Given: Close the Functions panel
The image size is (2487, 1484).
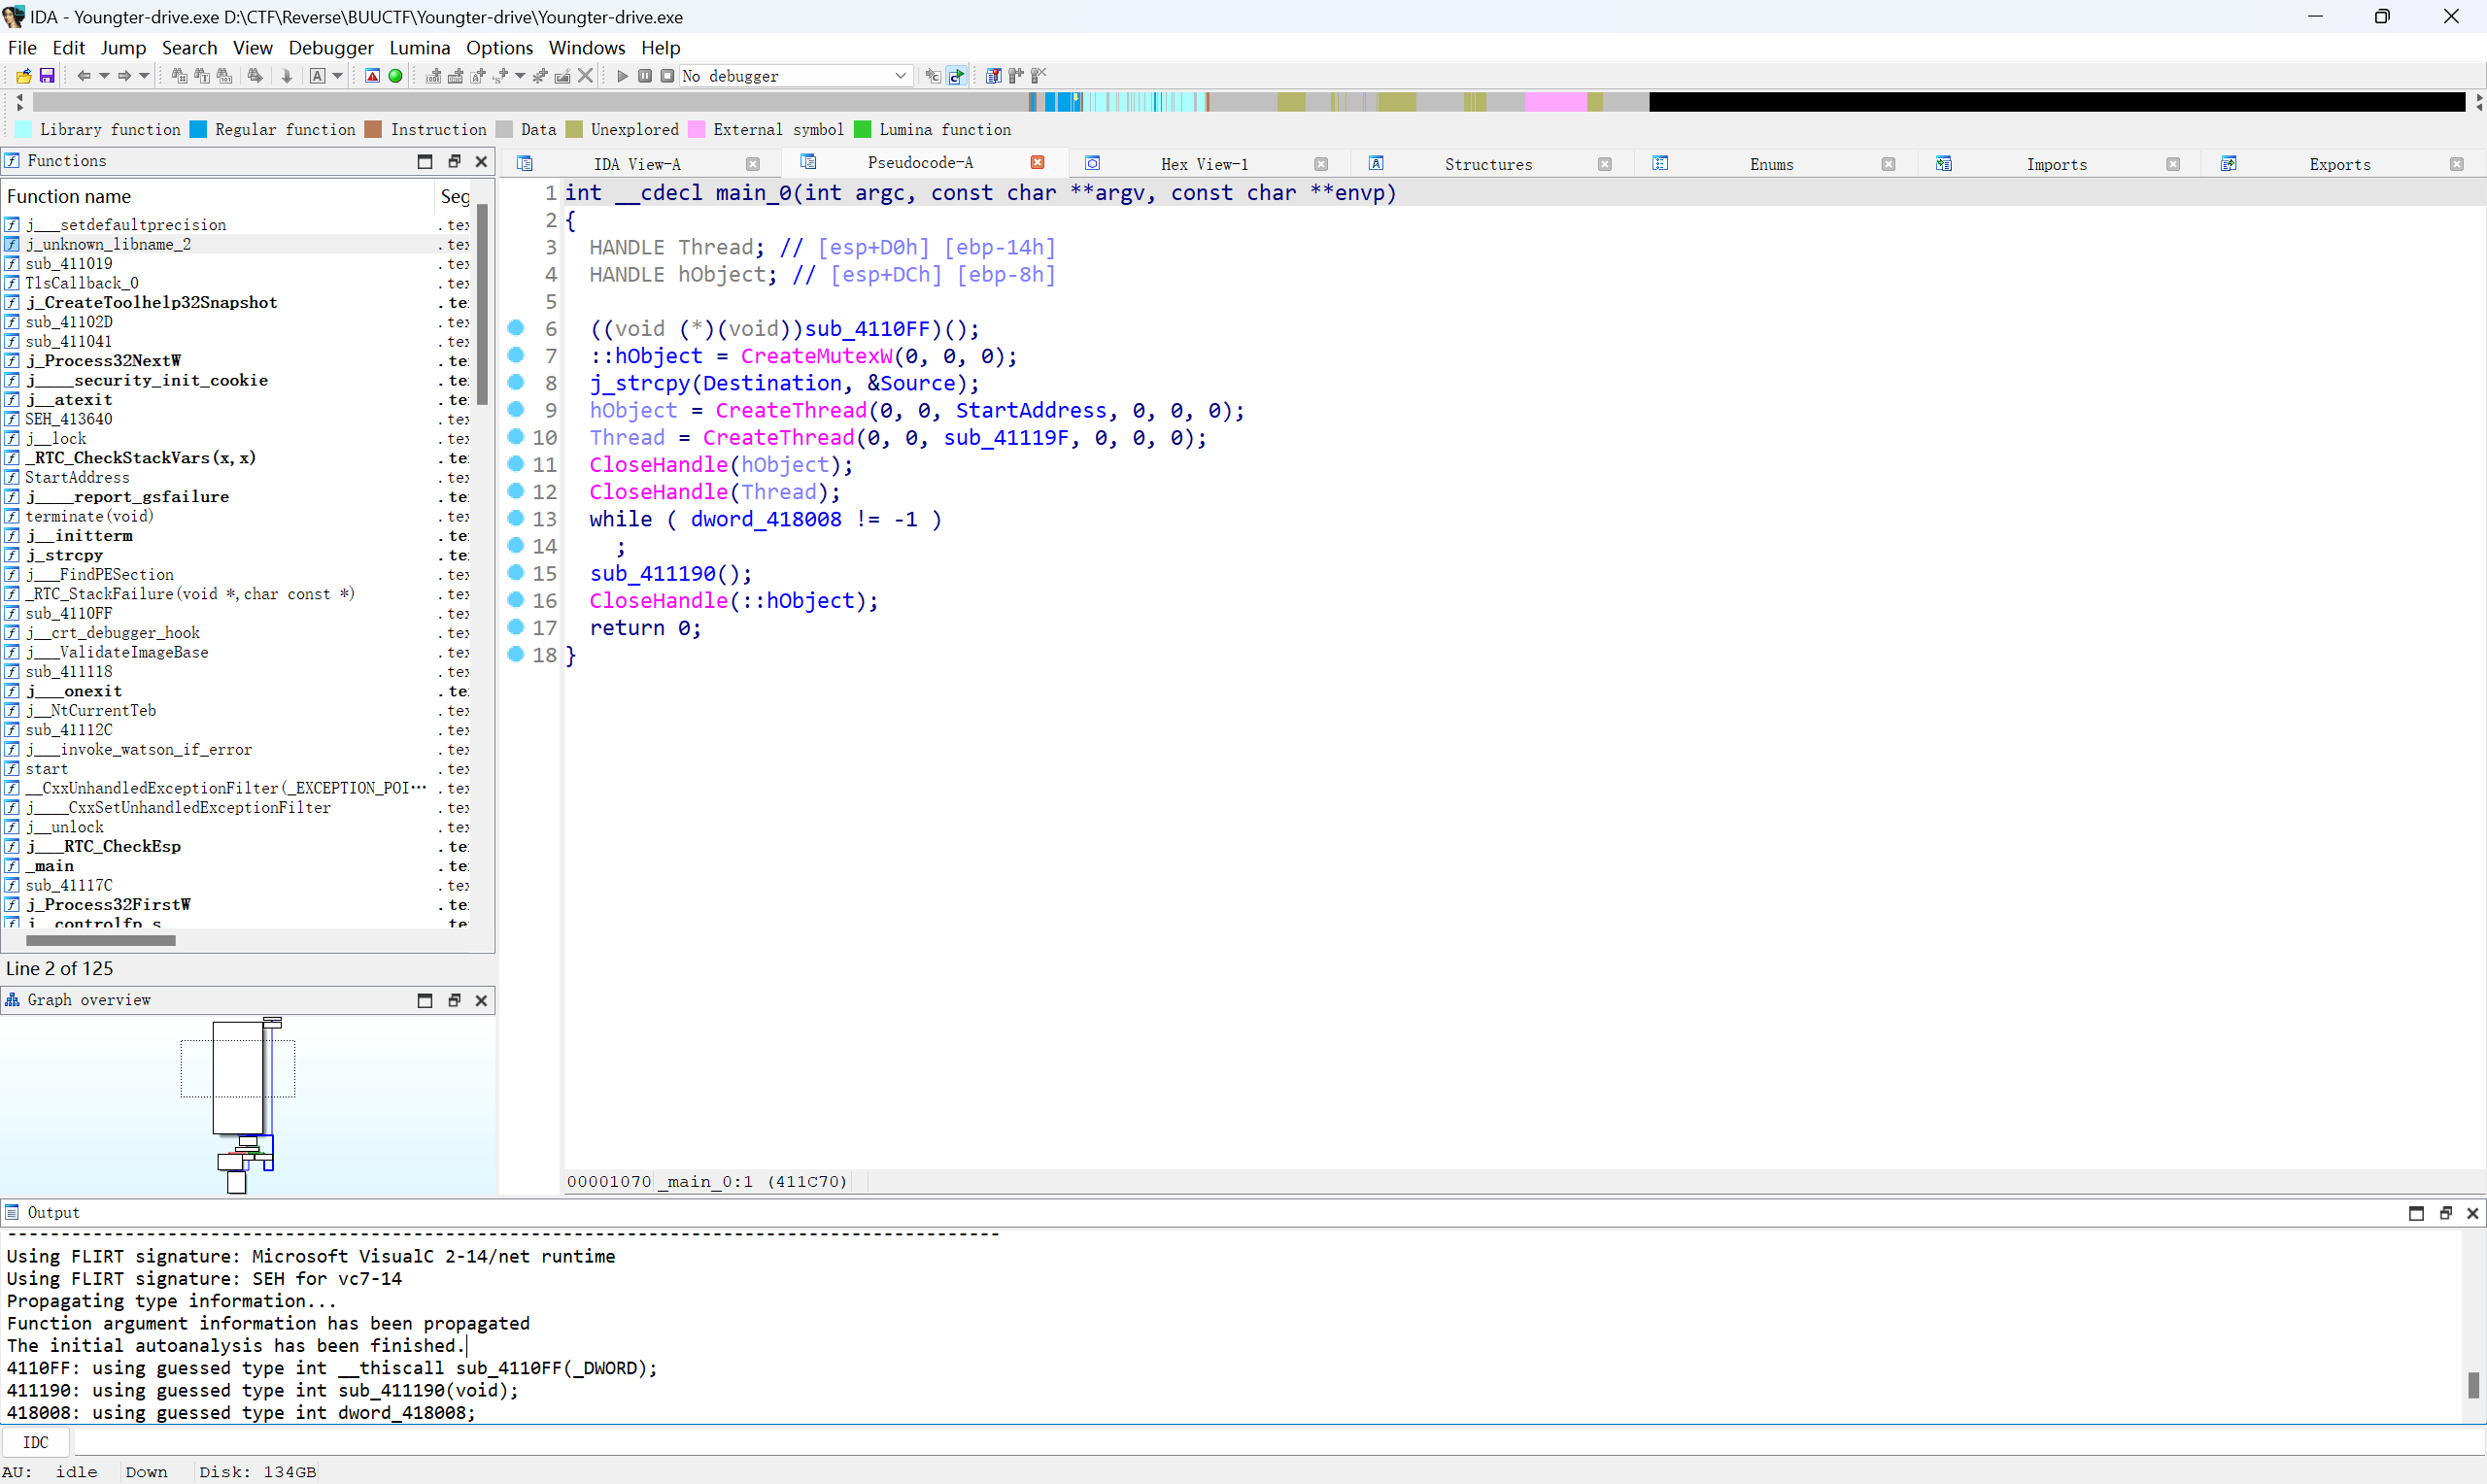Looking at the screenshot, I should point(481,161).
